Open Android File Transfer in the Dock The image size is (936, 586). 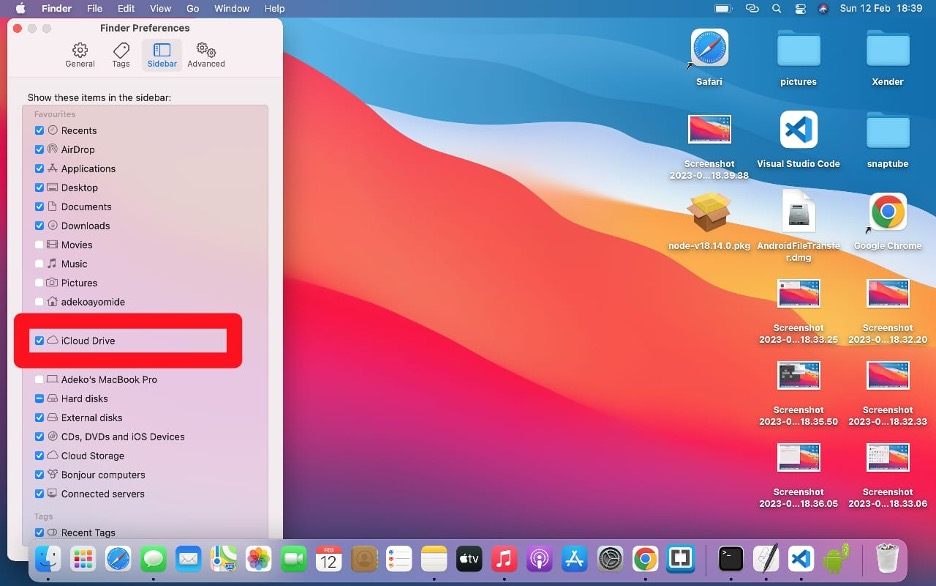pyautogui.click(x=836, y=559)
